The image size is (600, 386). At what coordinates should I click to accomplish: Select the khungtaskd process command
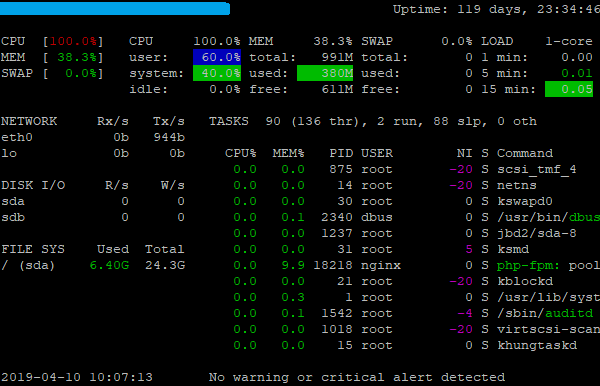click(537, 345)
